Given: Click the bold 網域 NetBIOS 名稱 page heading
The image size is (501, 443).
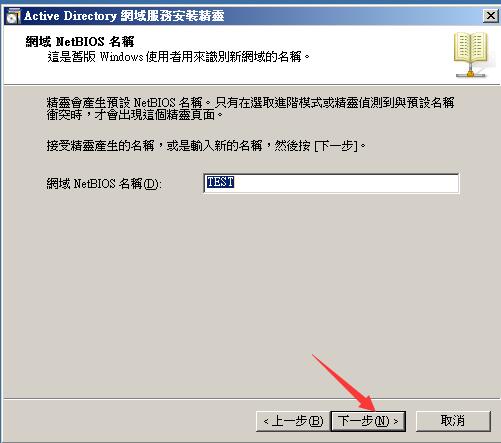Looking at the screenshot, I should (80, 42).
